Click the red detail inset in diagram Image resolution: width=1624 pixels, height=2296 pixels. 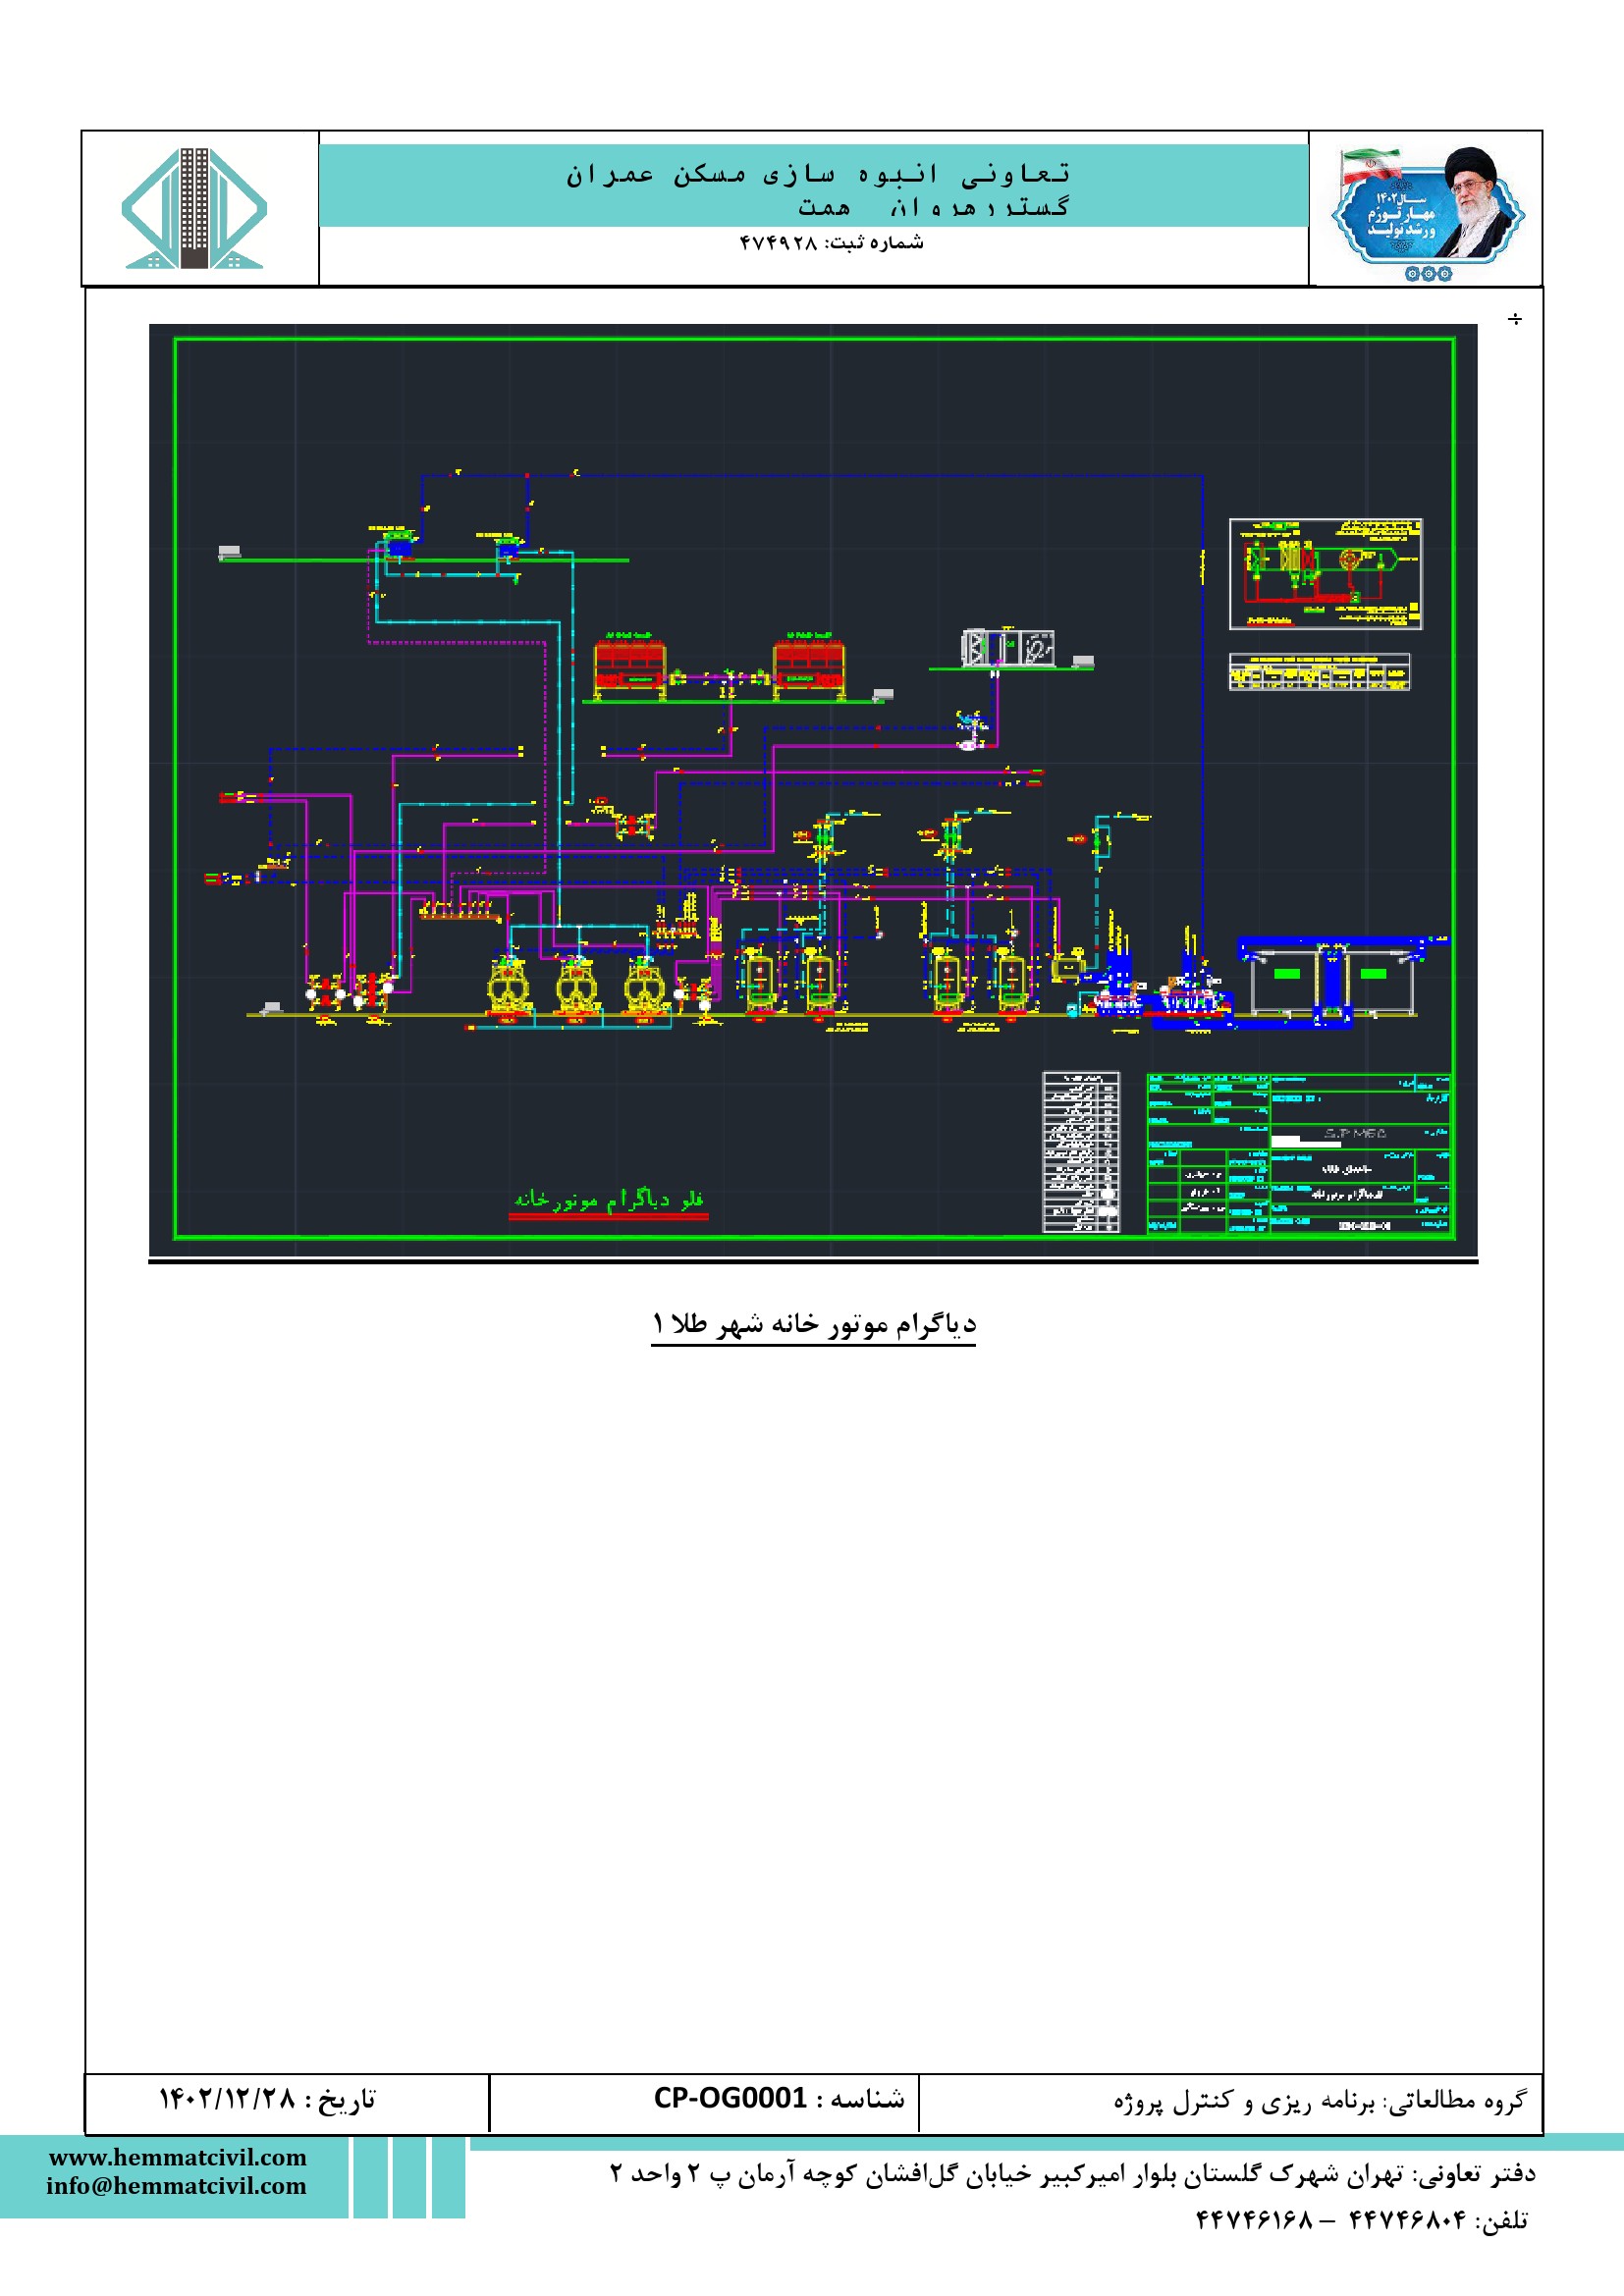(x=1326, y=574)
